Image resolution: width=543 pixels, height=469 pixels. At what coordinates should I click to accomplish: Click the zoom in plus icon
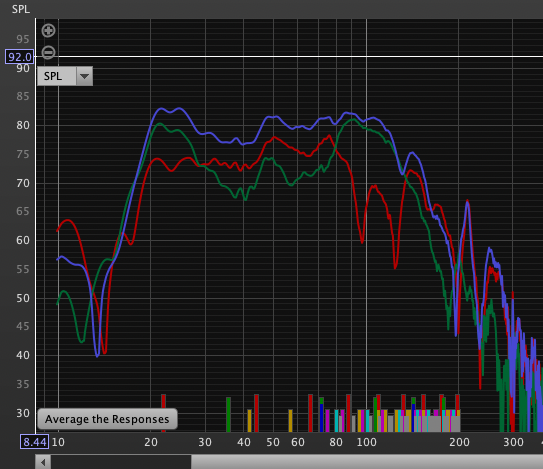point(48,30)
